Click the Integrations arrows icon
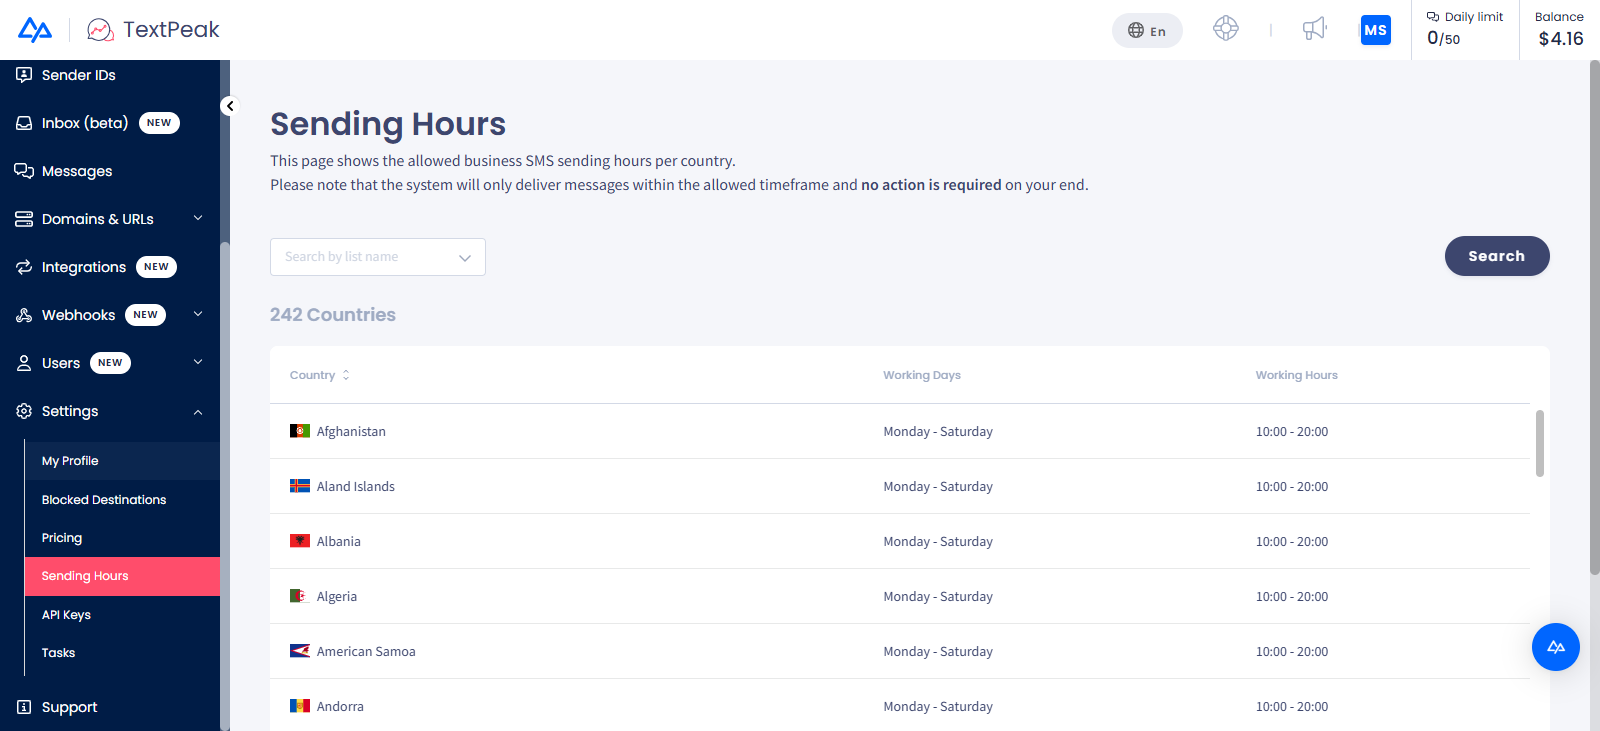 tap(24, 267)
